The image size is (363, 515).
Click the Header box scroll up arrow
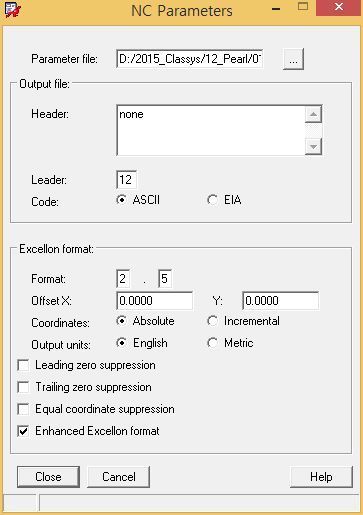(x=313, y=114)
